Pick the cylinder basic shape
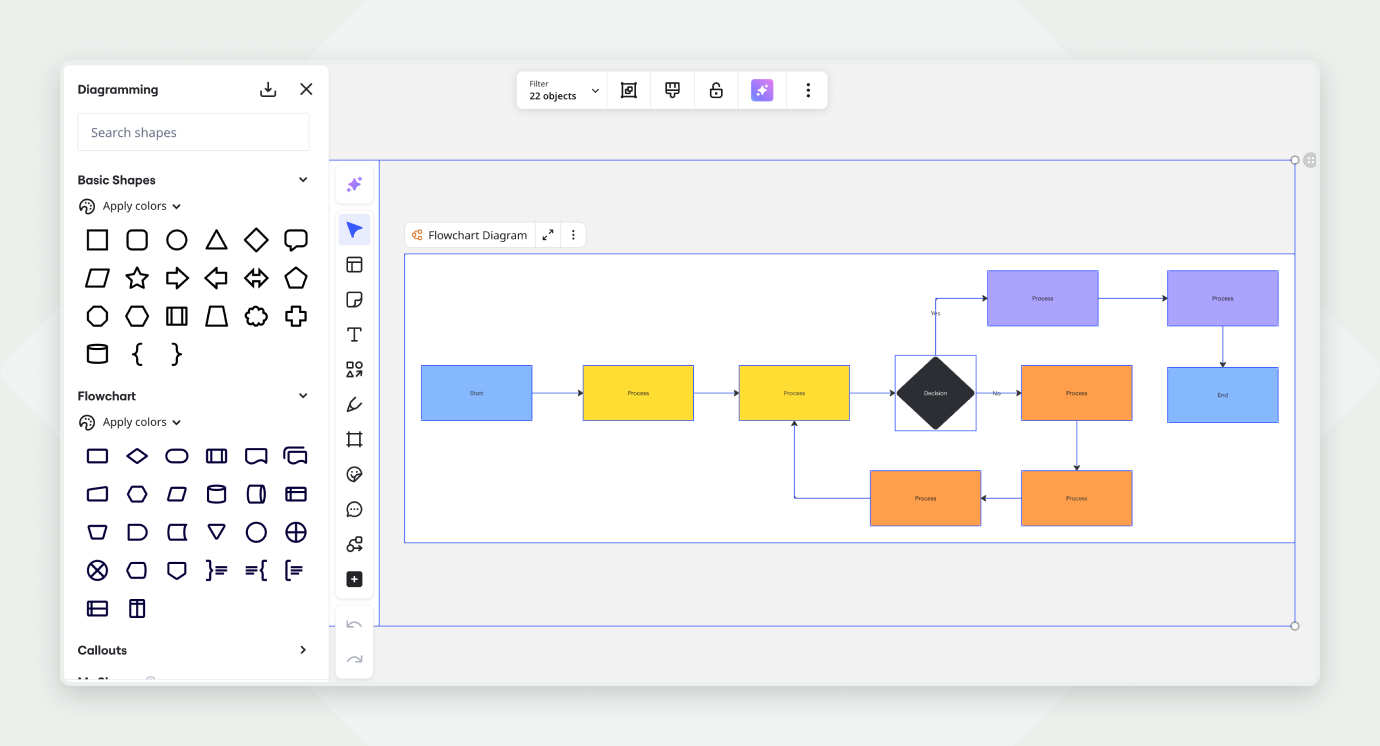This screenshot has height=746, width=1380. click(97, 354)
